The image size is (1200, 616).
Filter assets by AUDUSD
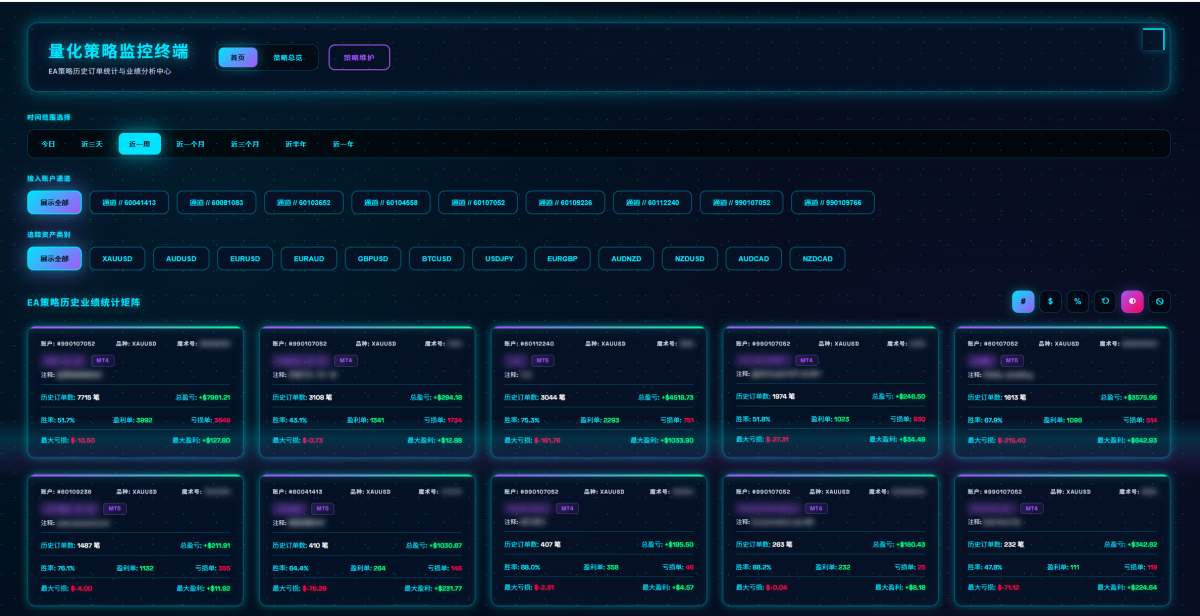pyautogui.click(x=181, y=258)
